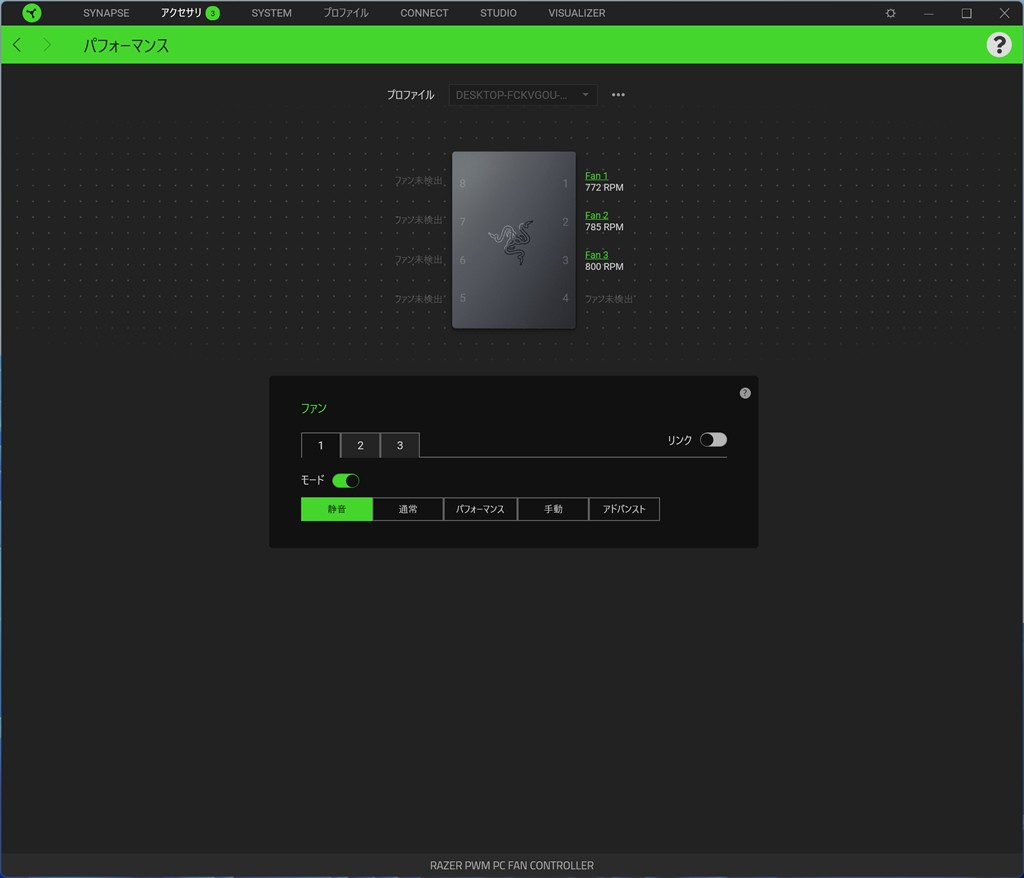Open the settings gear icon
Screen dimensions: 1024x878
[x=890, y=13]
